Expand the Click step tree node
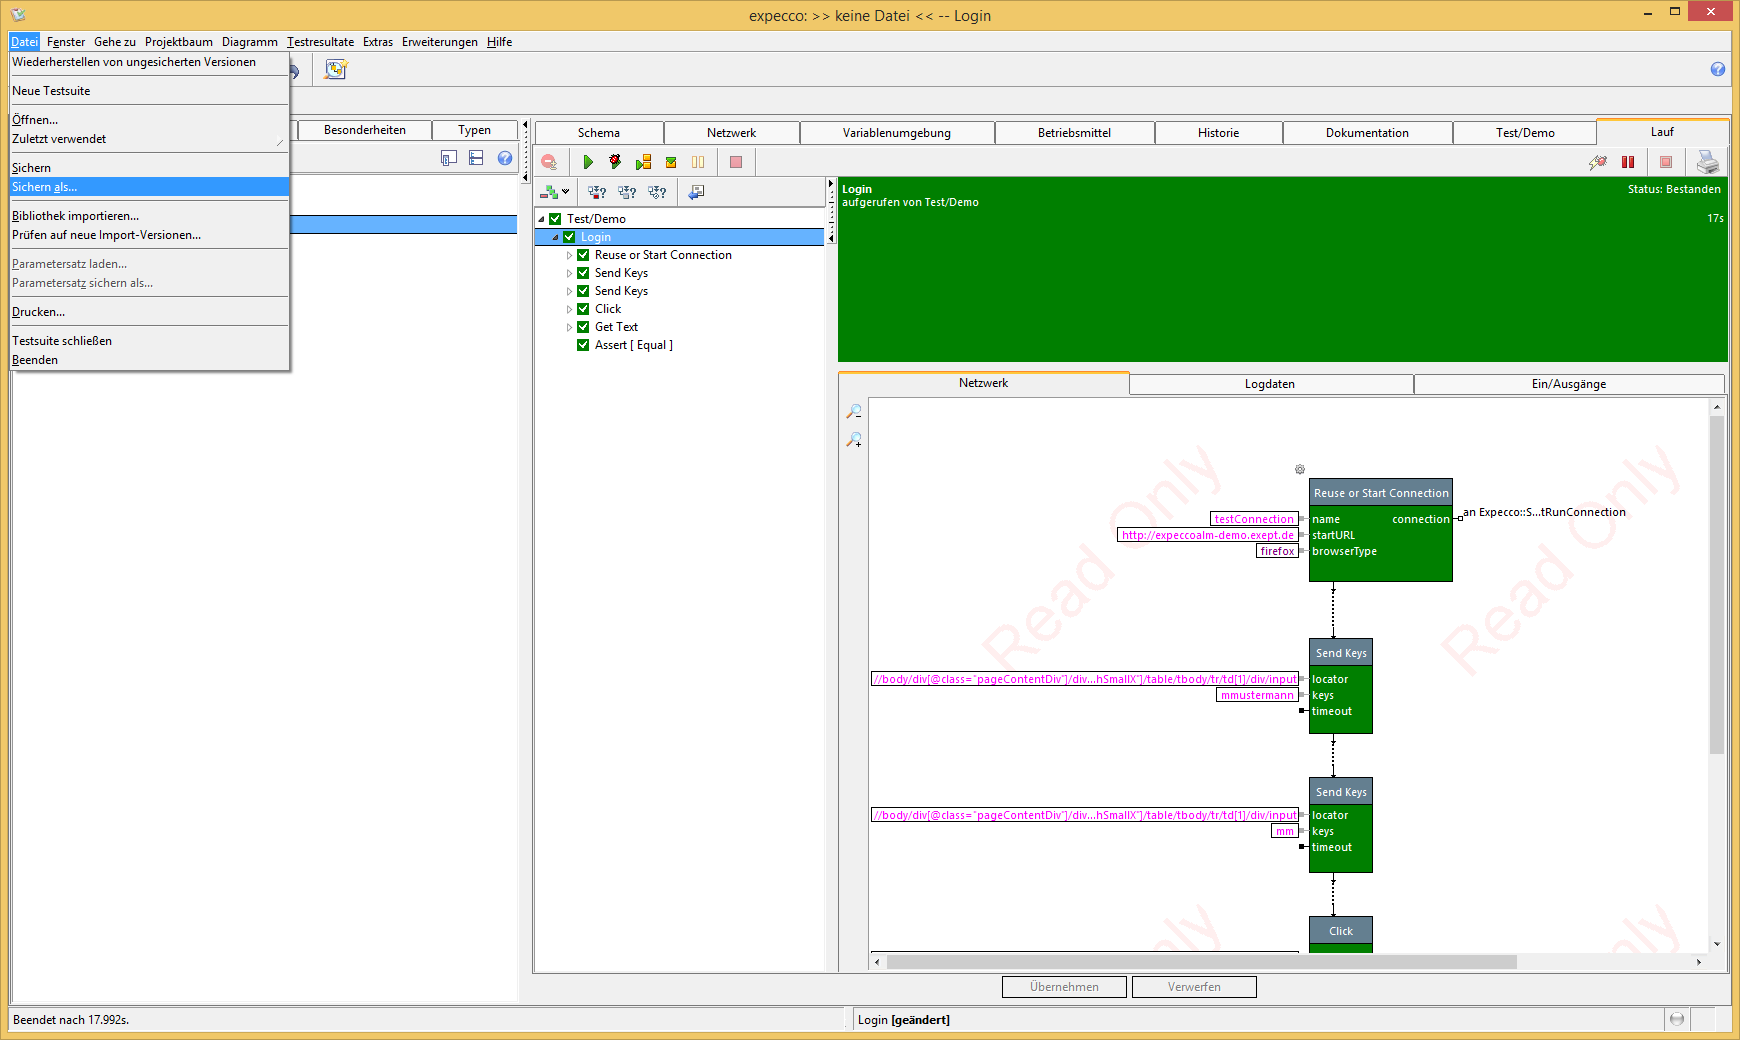The image size is (1740, 1040). [x=570, y=309]
